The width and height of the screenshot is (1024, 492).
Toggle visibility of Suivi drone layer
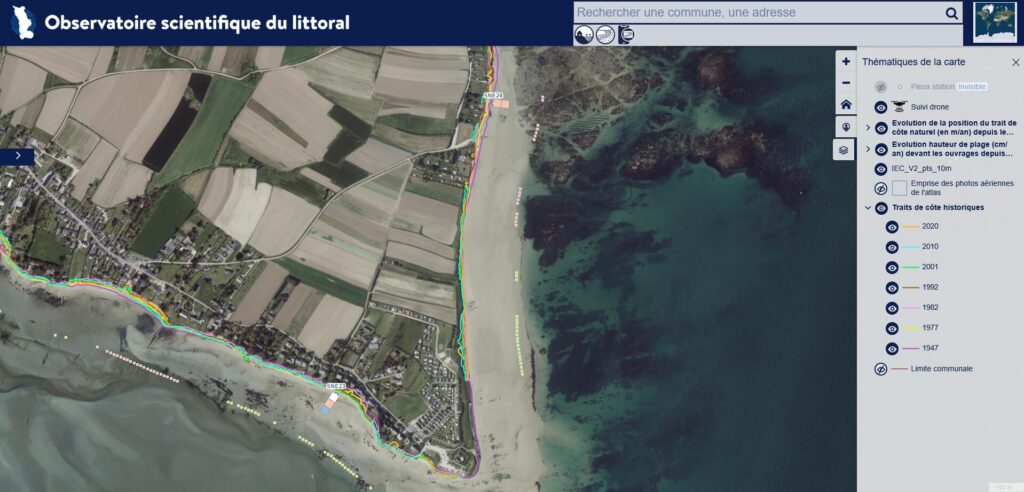(x=881, y=107)
